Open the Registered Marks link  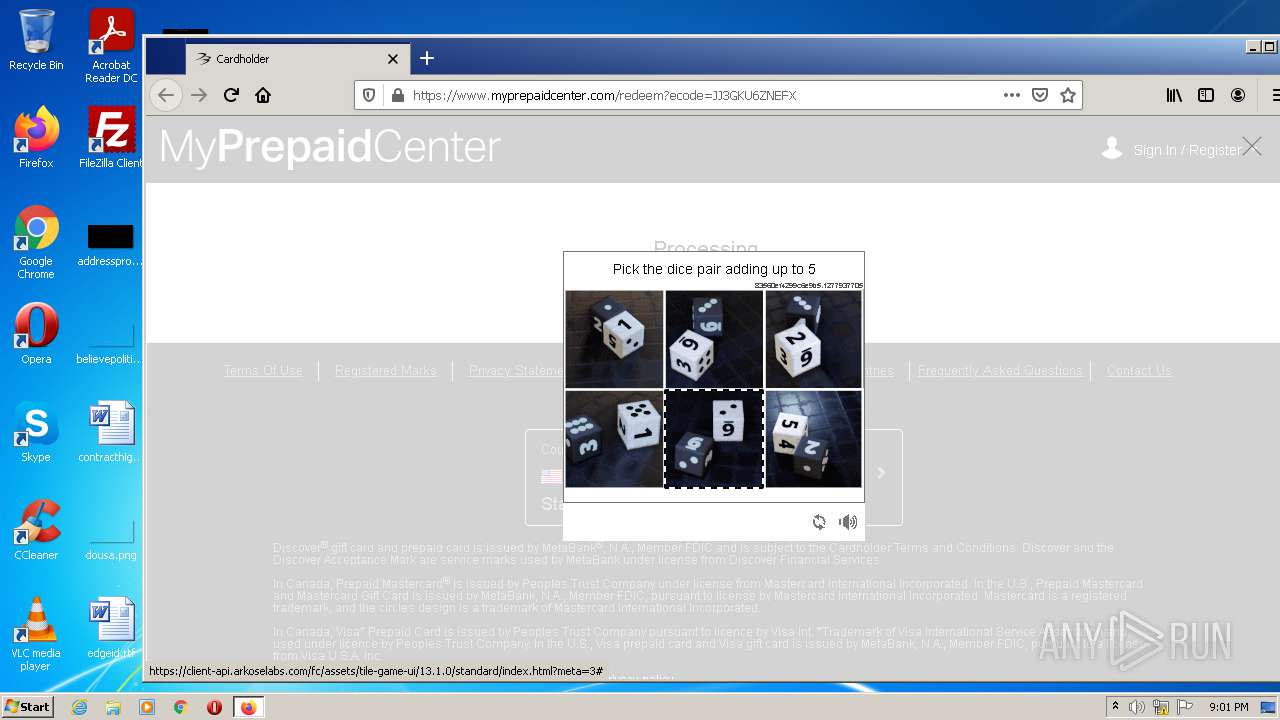[x=385, y=370]
